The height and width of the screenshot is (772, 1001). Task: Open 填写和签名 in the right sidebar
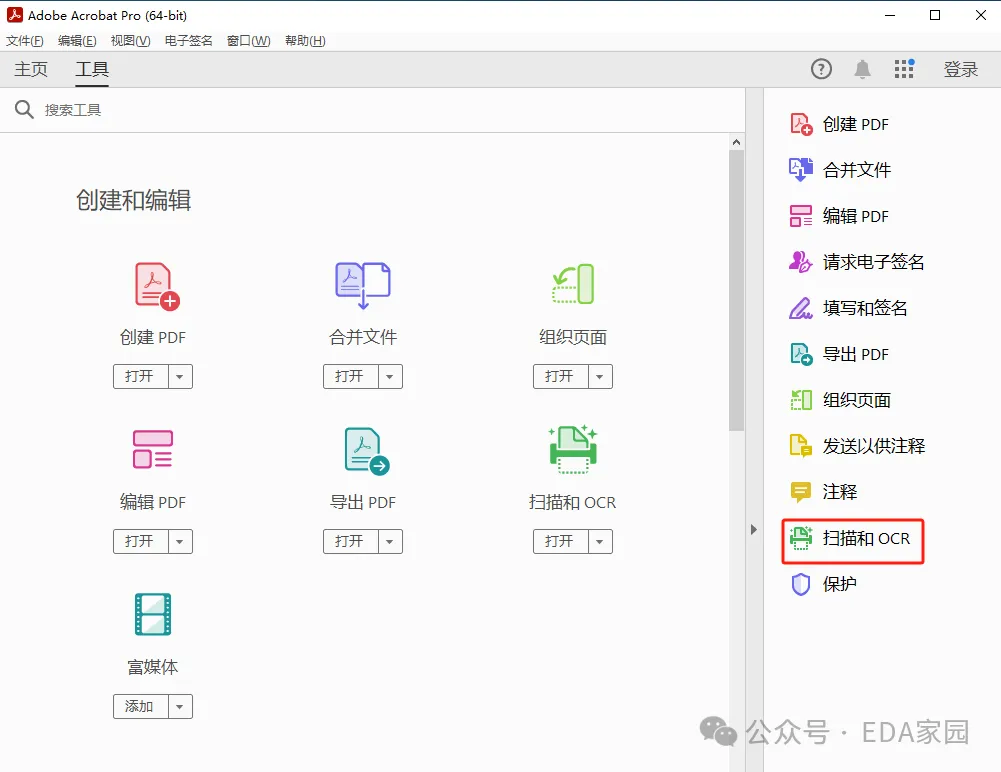click(x=848, y=308)
